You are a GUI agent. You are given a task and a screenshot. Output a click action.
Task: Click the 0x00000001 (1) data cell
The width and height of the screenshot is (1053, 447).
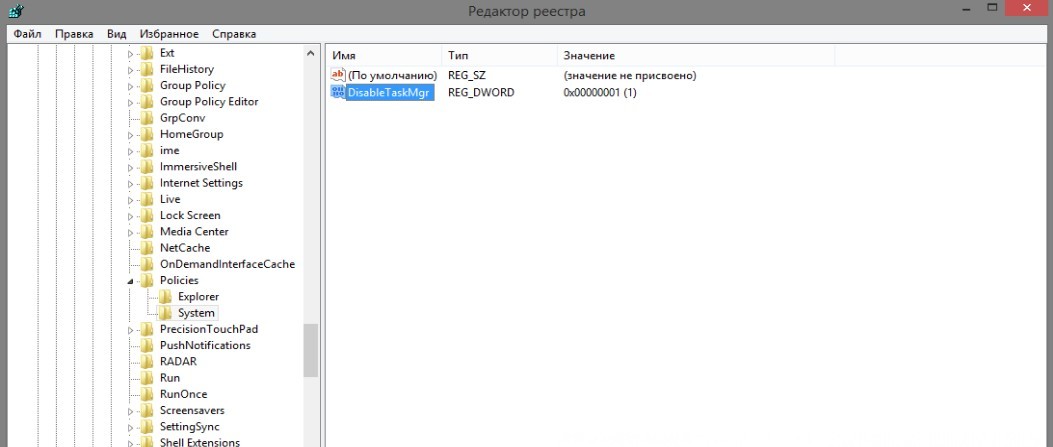coord(600,93)
